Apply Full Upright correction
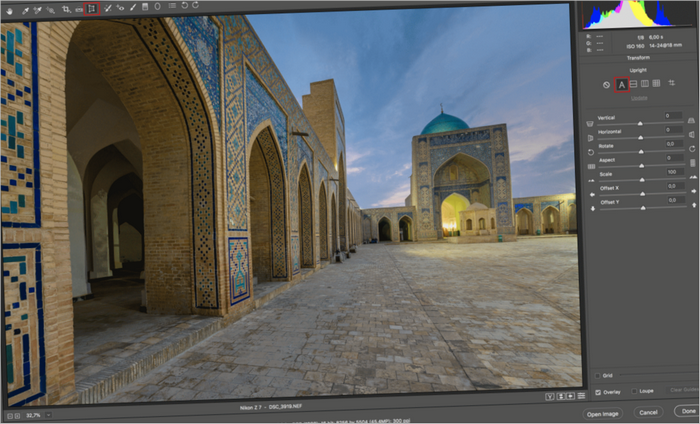The image size is (700, 424). (656, 83)
